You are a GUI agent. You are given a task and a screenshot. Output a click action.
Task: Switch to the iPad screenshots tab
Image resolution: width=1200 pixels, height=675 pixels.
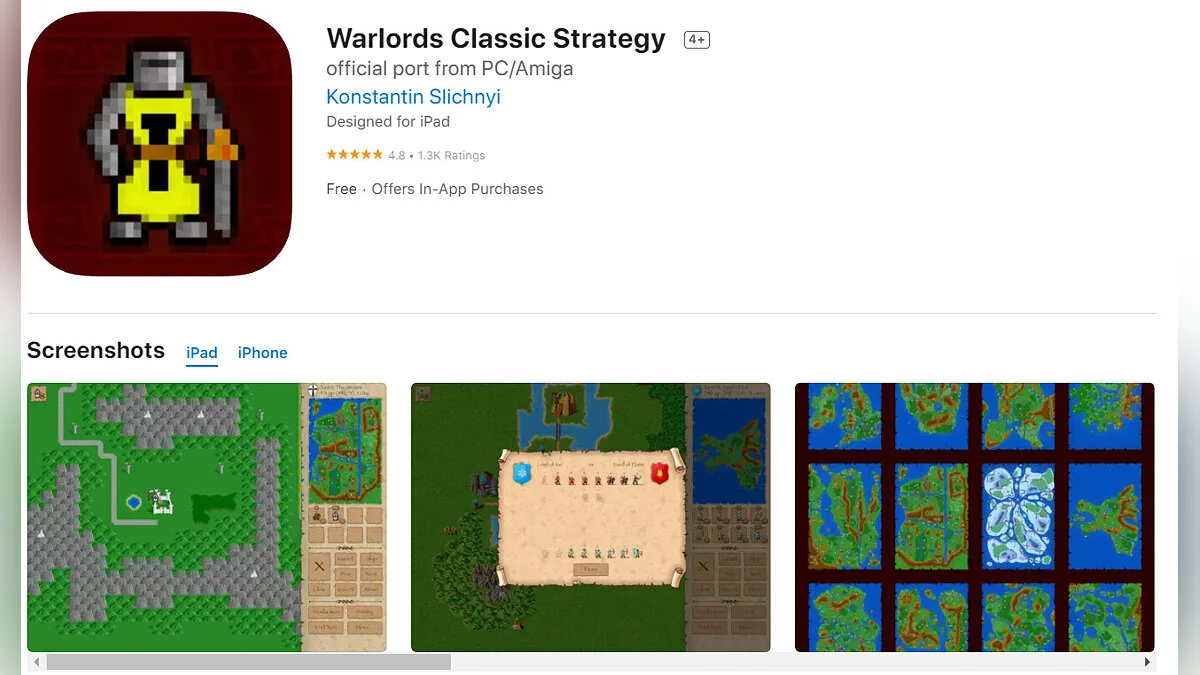coord(202,353)
